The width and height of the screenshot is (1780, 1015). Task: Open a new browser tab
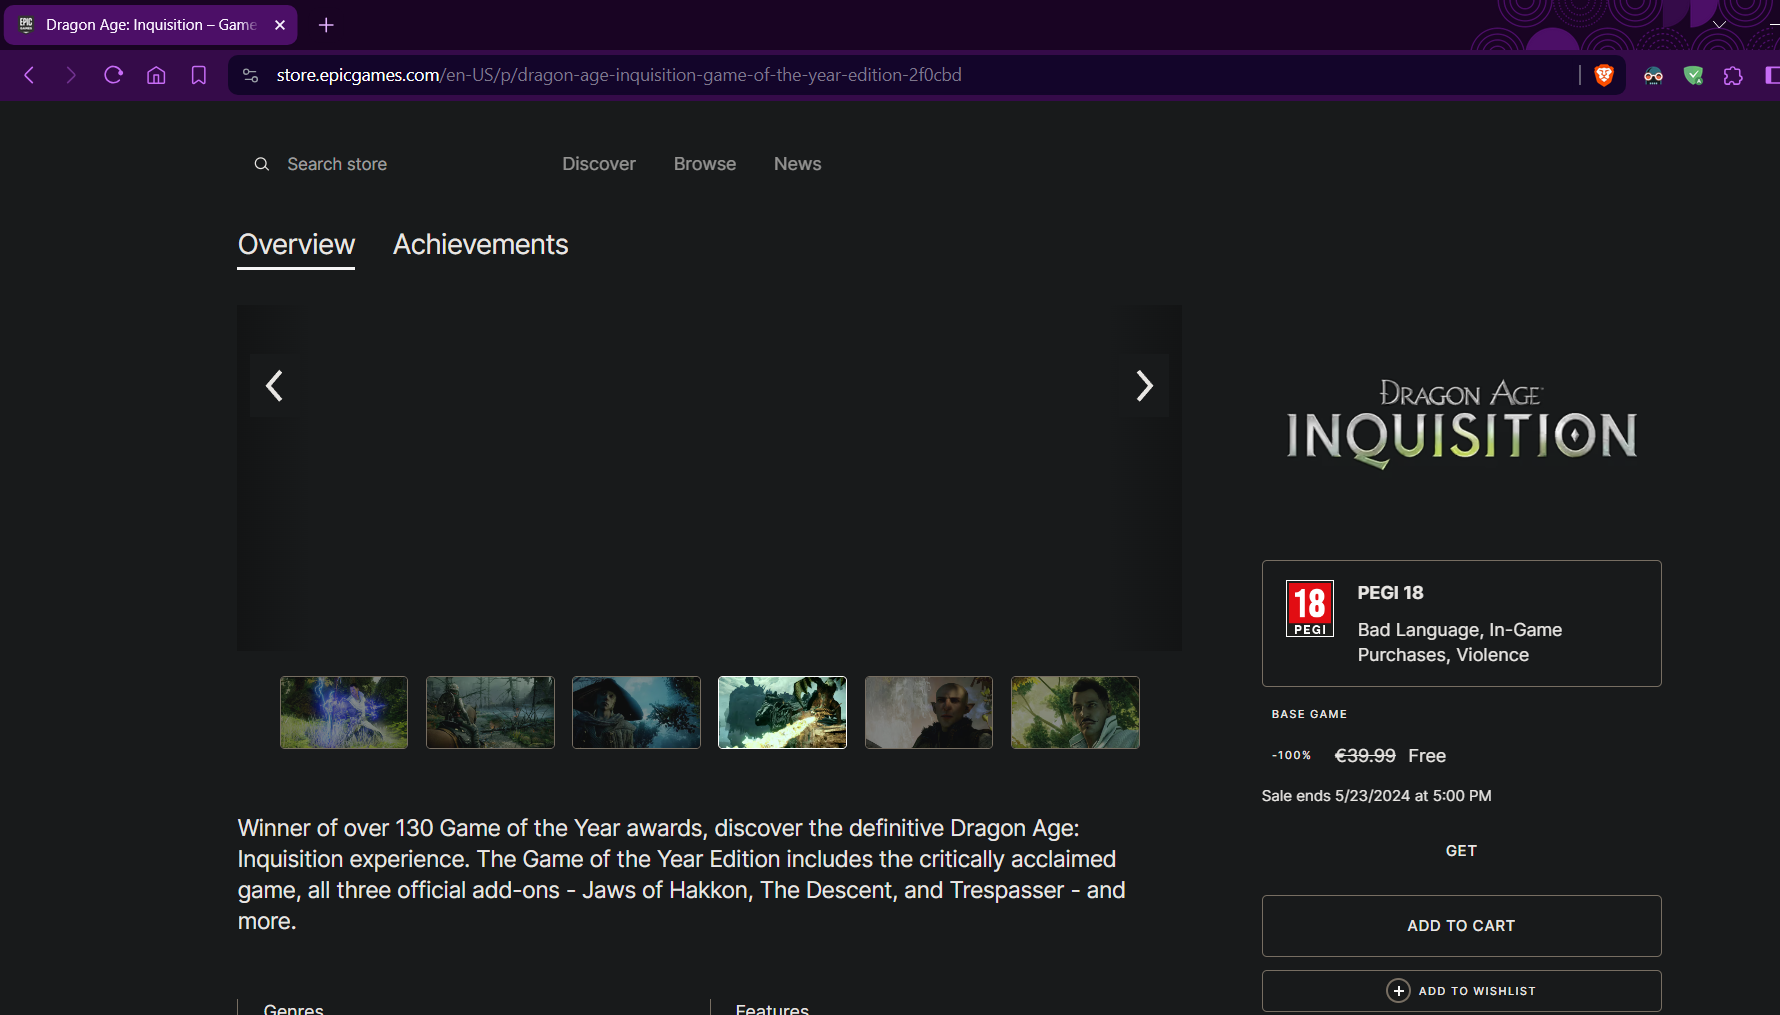coord(326,25)
